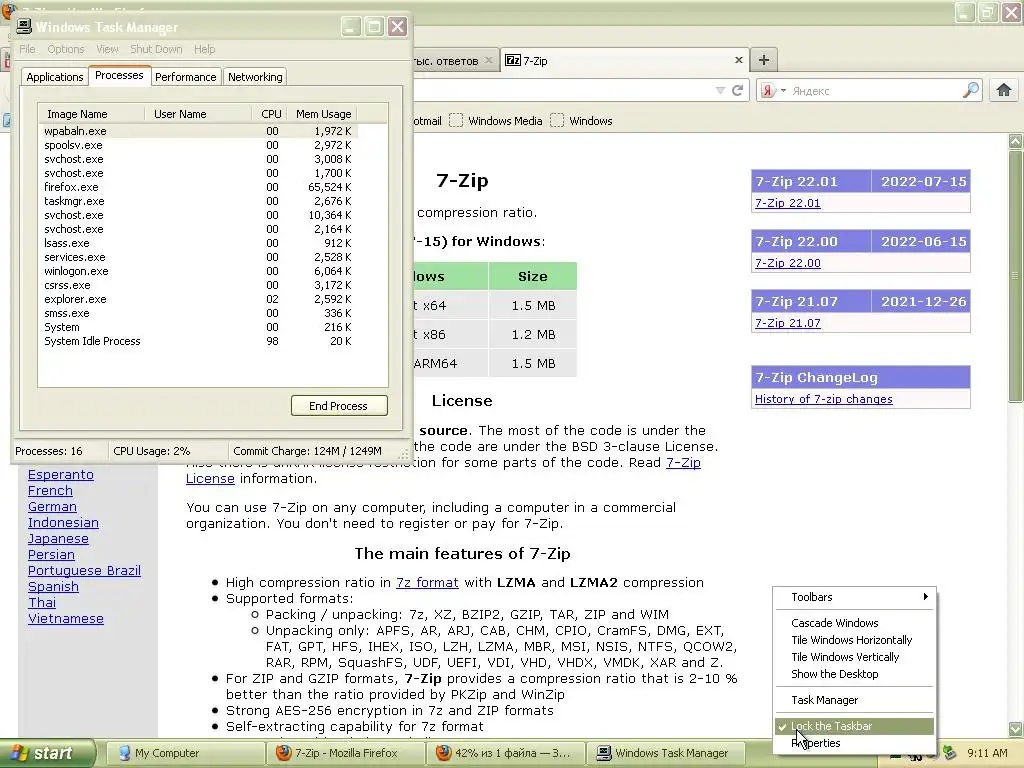Switch to Performance tab
1024x768 pixels.
[185, 77]
